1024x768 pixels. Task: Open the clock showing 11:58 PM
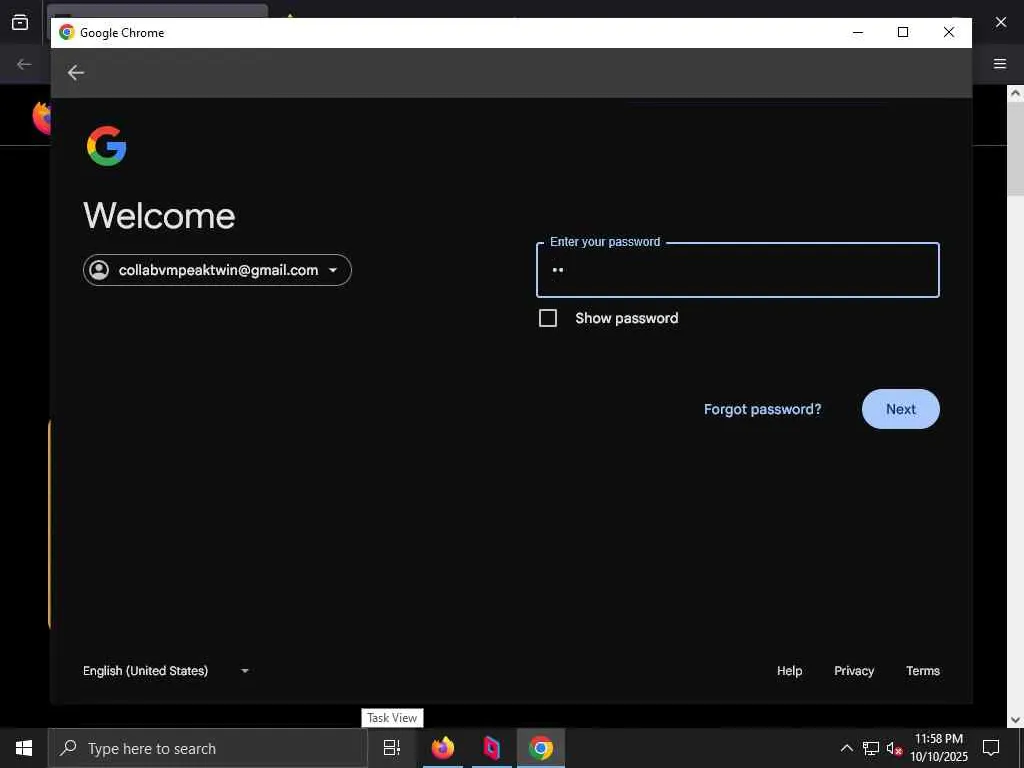(938, 748)
